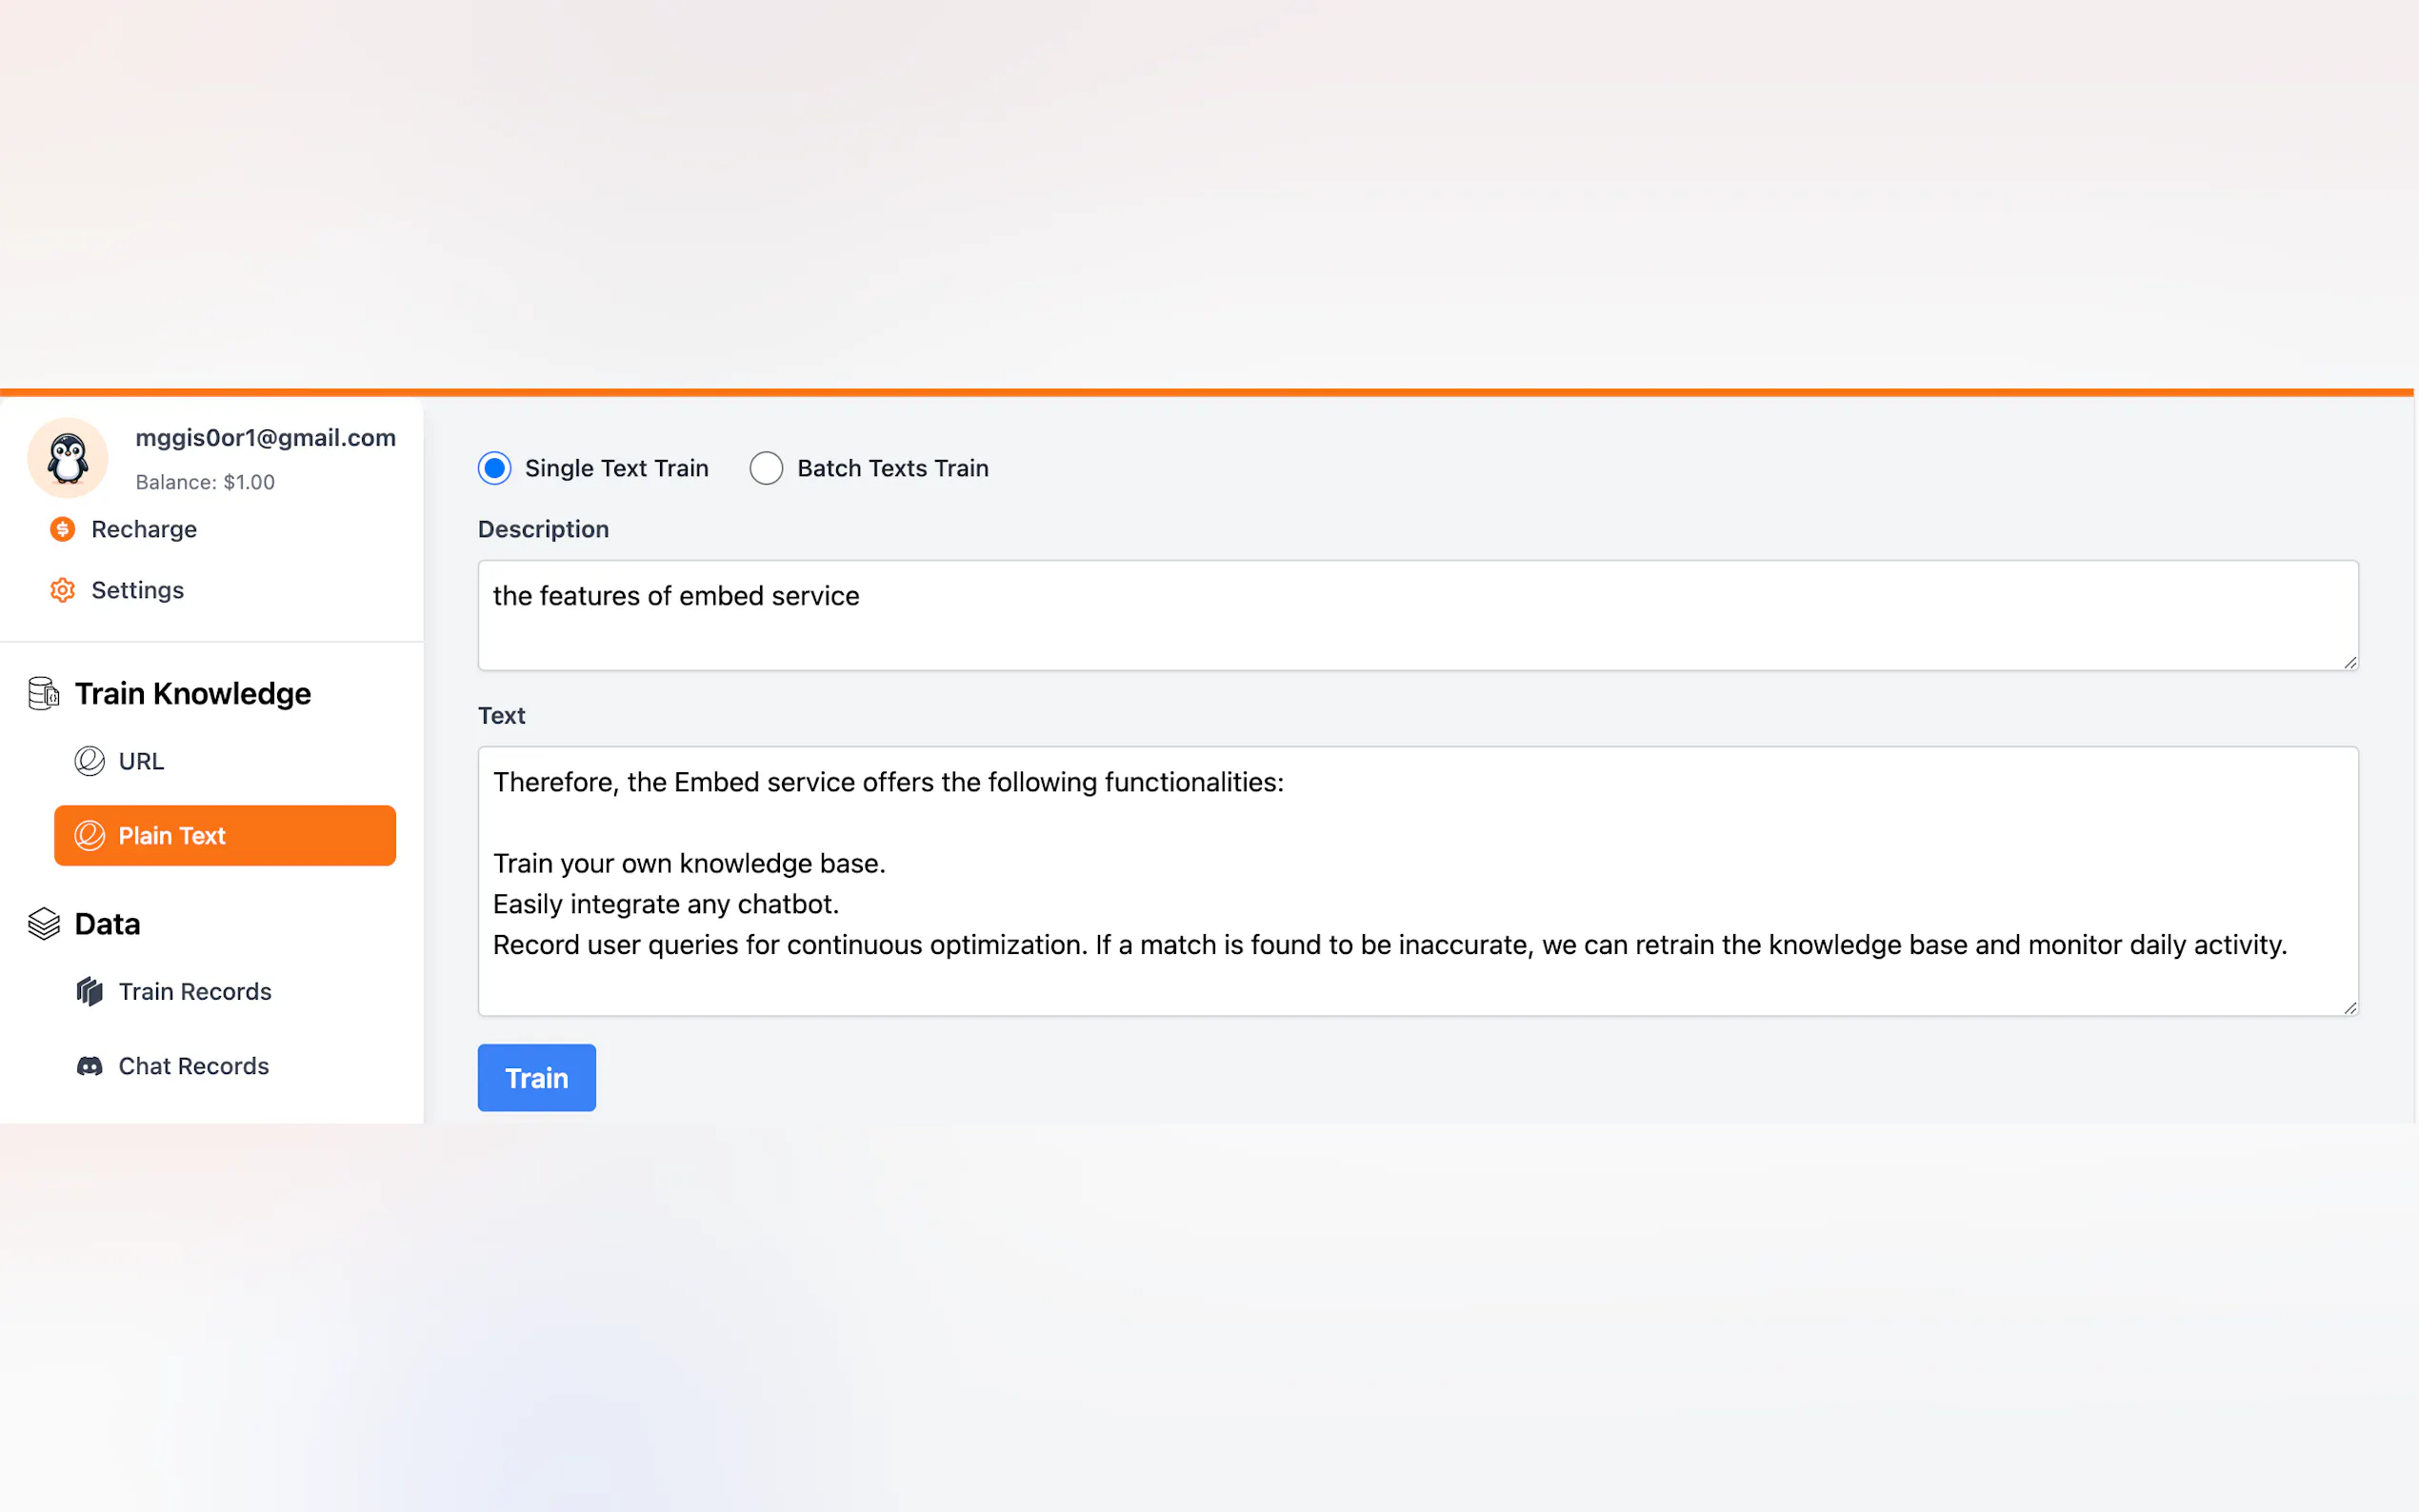Click the Train Records books icon
This screenshot has width=2419, height=1512.
pyautogui.click(x=89, y=991)
